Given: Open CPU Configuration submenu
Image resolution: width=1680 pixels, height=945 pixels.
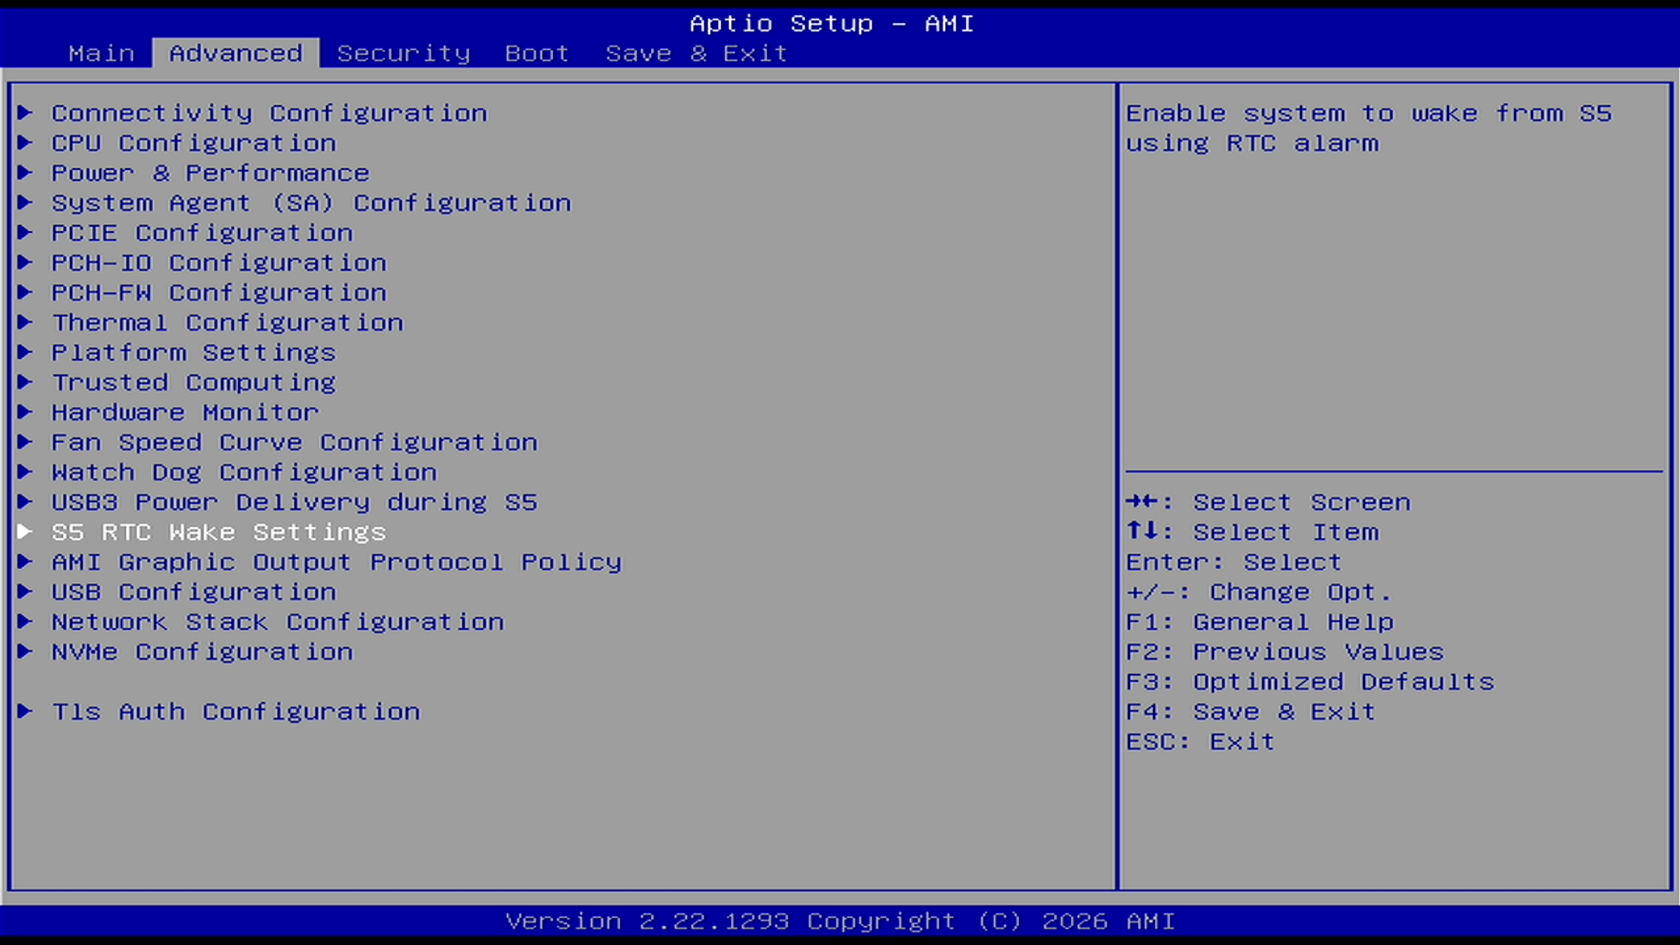Looking at the screenshot, I should tap(194, 143).
